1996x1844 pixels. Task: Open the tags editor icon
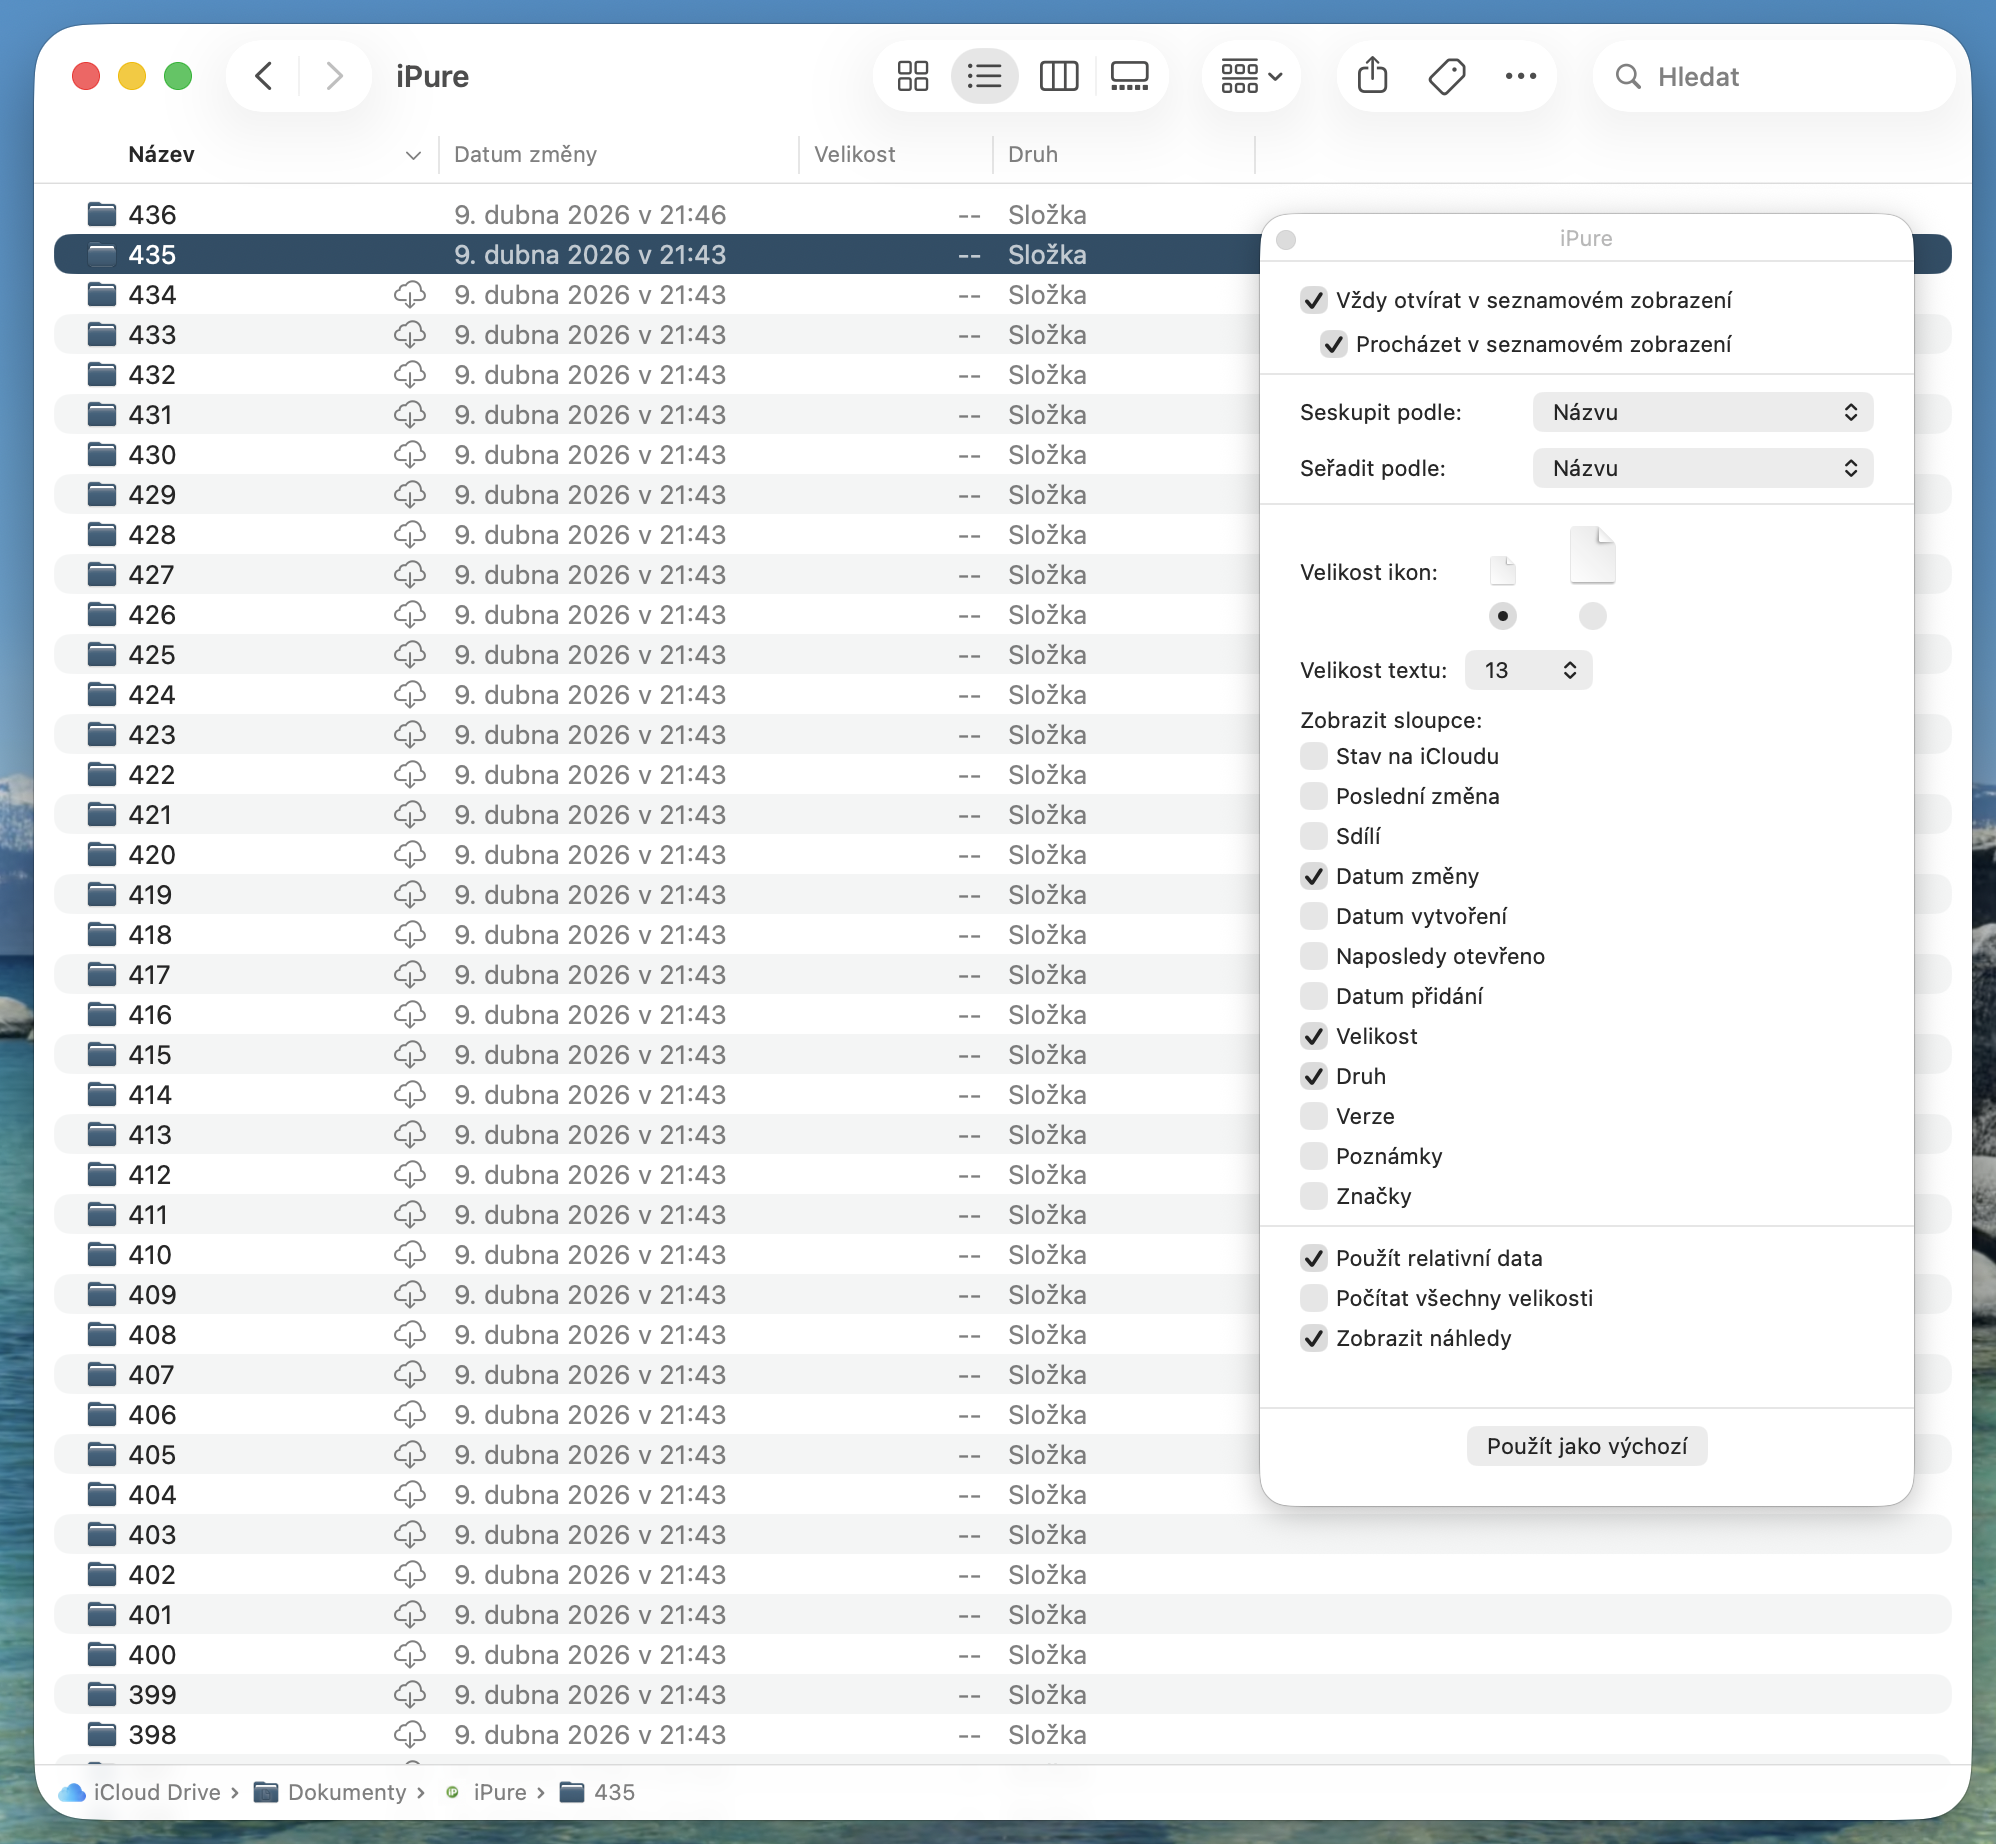pos(1446,76)
